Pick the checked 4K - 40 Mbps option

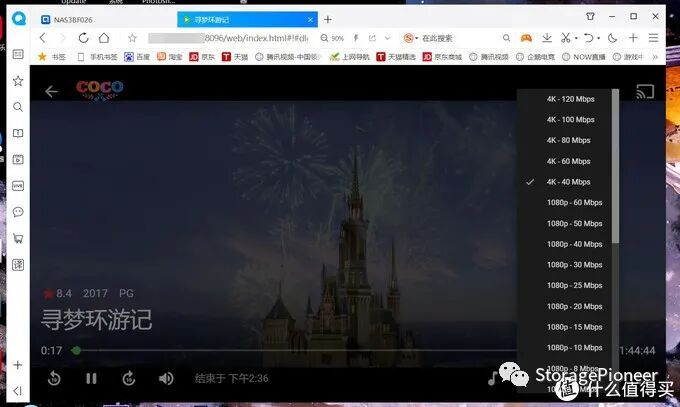tap(568, 182)
